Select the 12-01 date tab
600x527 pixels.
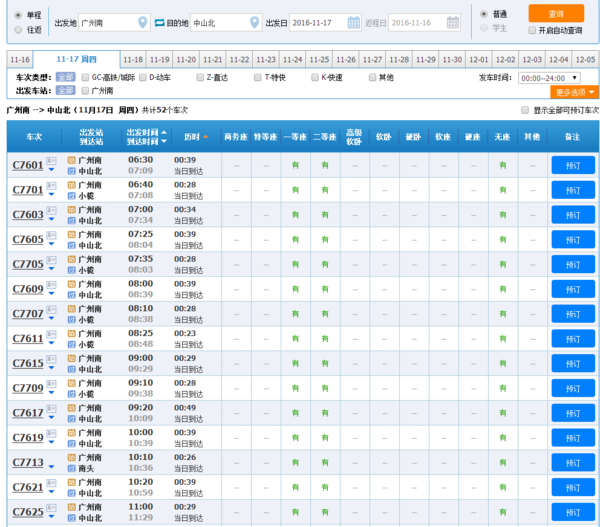click(479, 60)
